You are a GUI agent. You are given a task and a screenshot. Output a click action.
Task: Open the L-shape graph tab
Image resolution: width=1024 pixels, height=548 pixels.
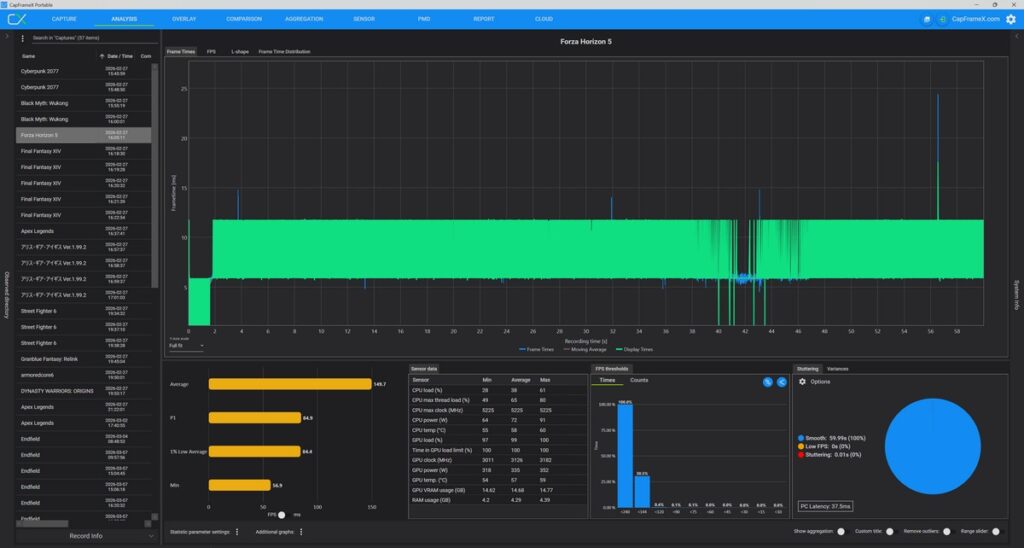click(x=240, y=51)
